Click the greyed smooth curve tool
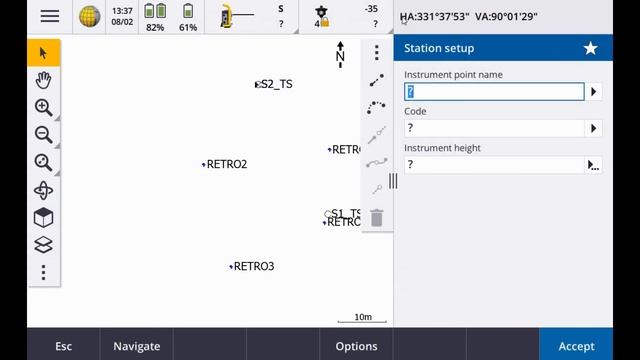Viewport: 640px width, 360px height. point(377,163)
